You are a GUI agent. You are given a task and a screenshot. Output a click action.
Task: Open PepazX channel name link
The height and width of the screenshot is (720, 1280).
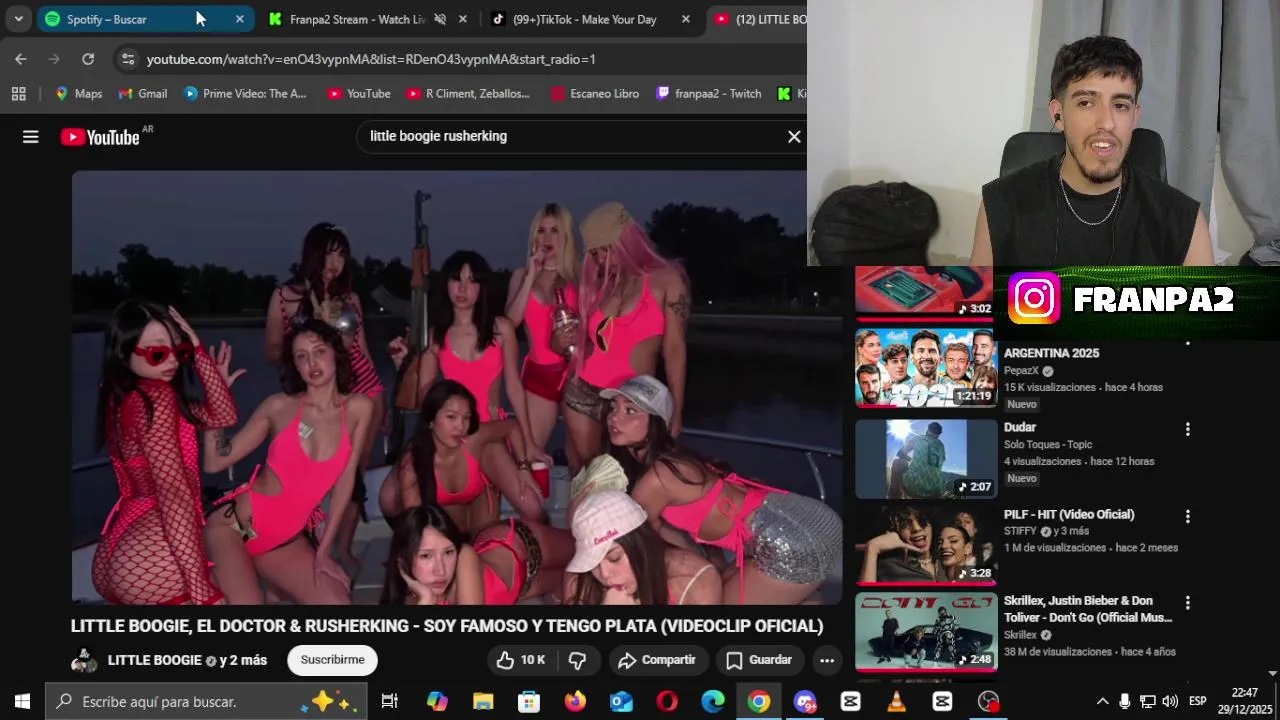coord(1021,370)
